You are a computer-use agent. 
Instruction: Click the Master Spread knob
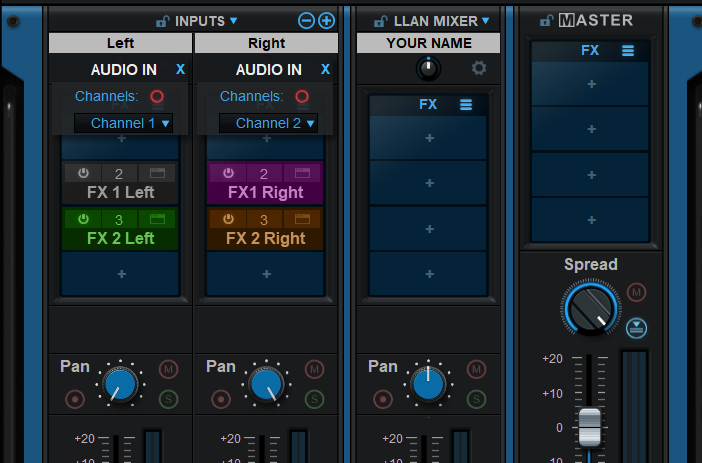pos(591,308)
